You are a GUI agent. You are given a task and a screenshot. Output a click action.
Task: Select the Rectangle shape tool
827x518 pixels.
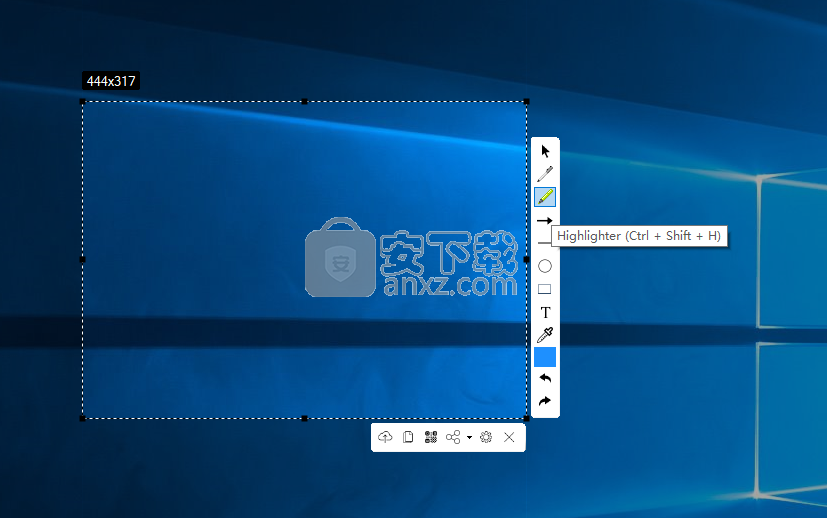(x=545, y=289)
